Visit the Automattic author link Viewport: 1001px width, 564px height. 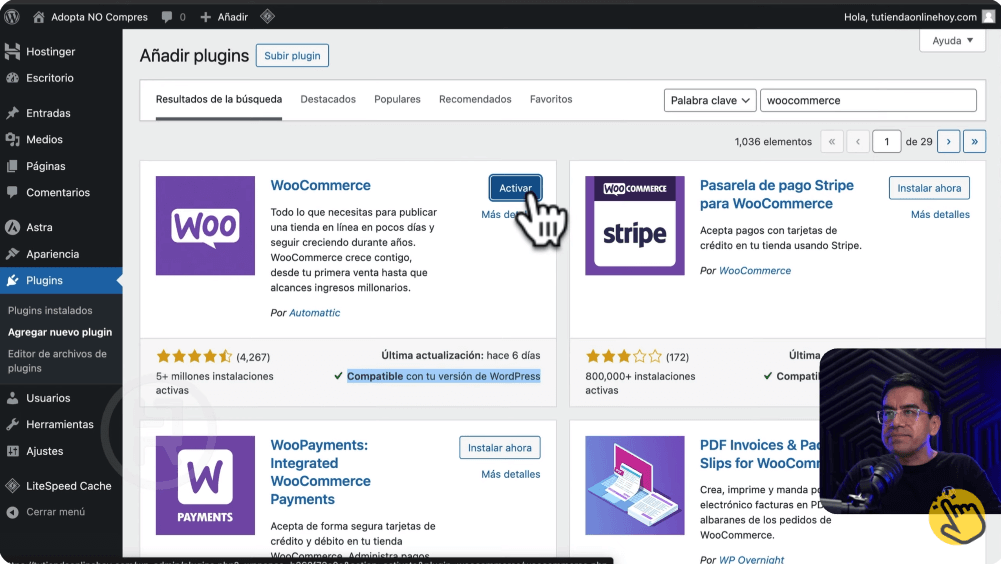pyautogui.click(x=315, y=313)
